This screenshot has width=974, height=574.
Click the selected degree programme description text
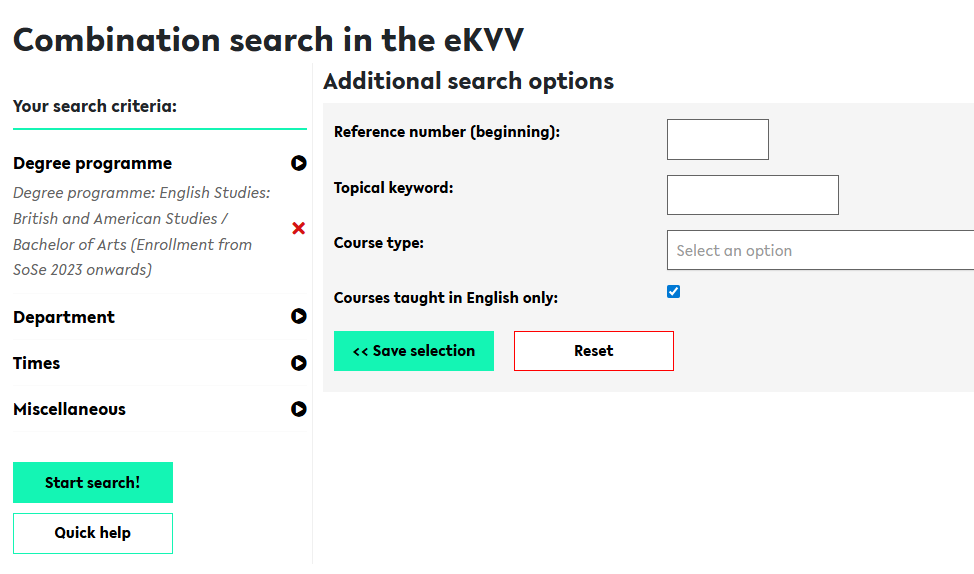(141, 231)
